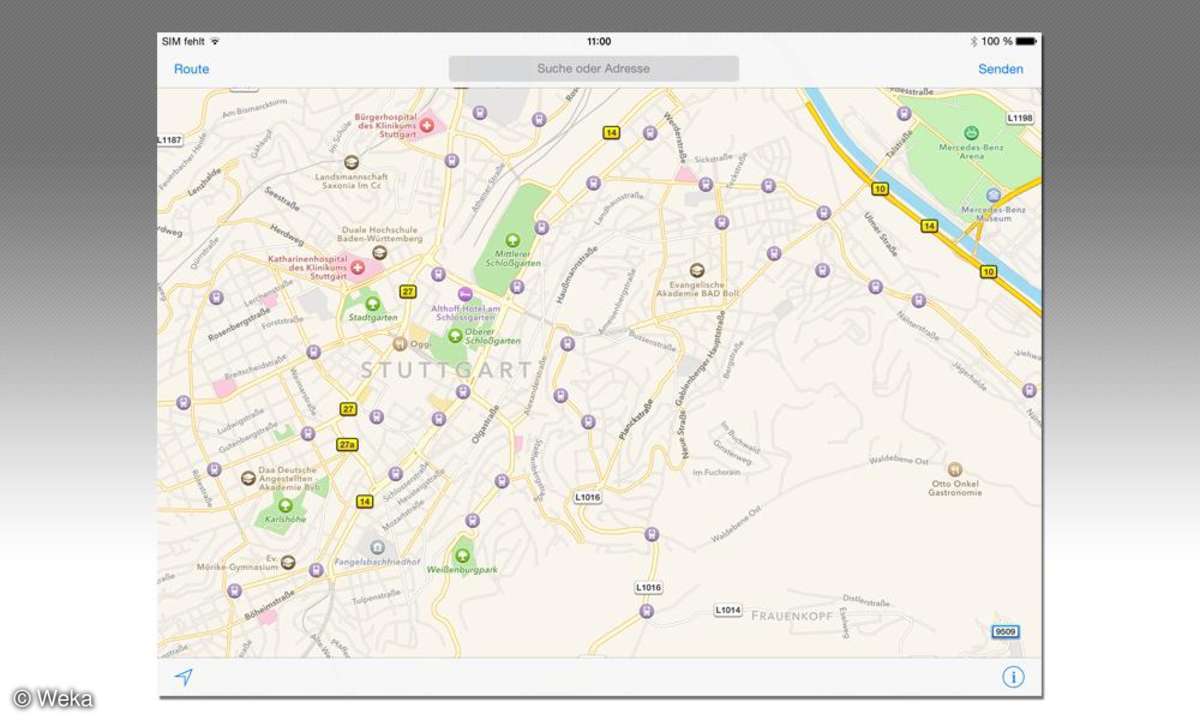Open the map info button
The width and height of the screenshot is (1200, 720).
[1013, 677]
